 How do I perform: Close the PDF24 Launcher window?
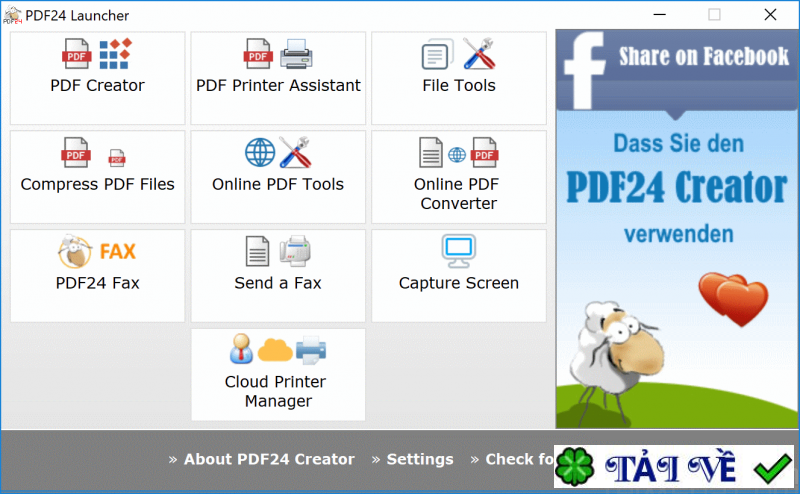coord(770,15)
